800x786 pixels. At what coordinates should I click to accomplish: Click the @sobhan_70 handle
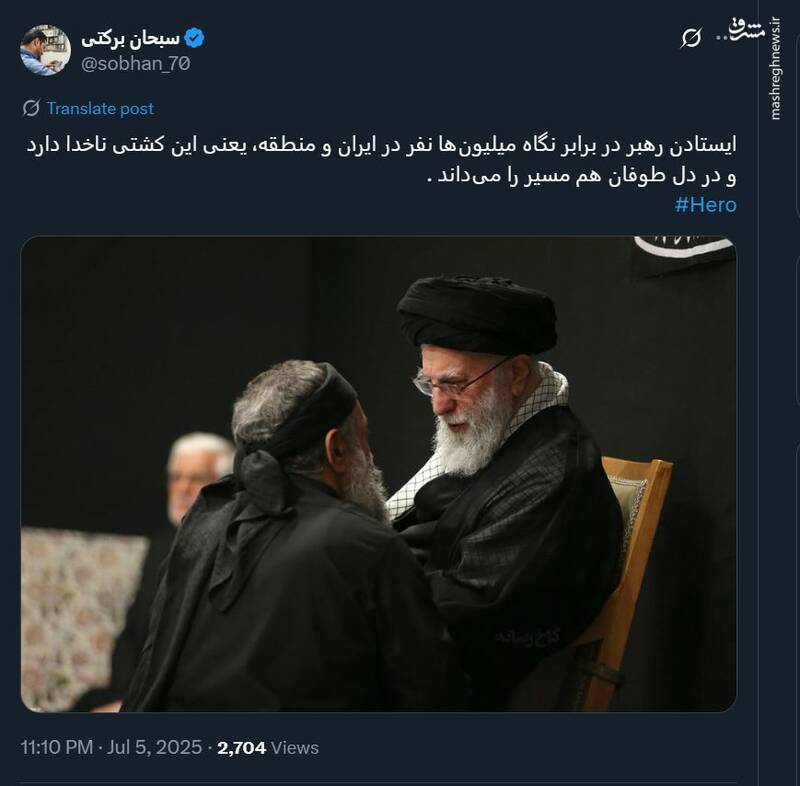[x=136, y=64]
